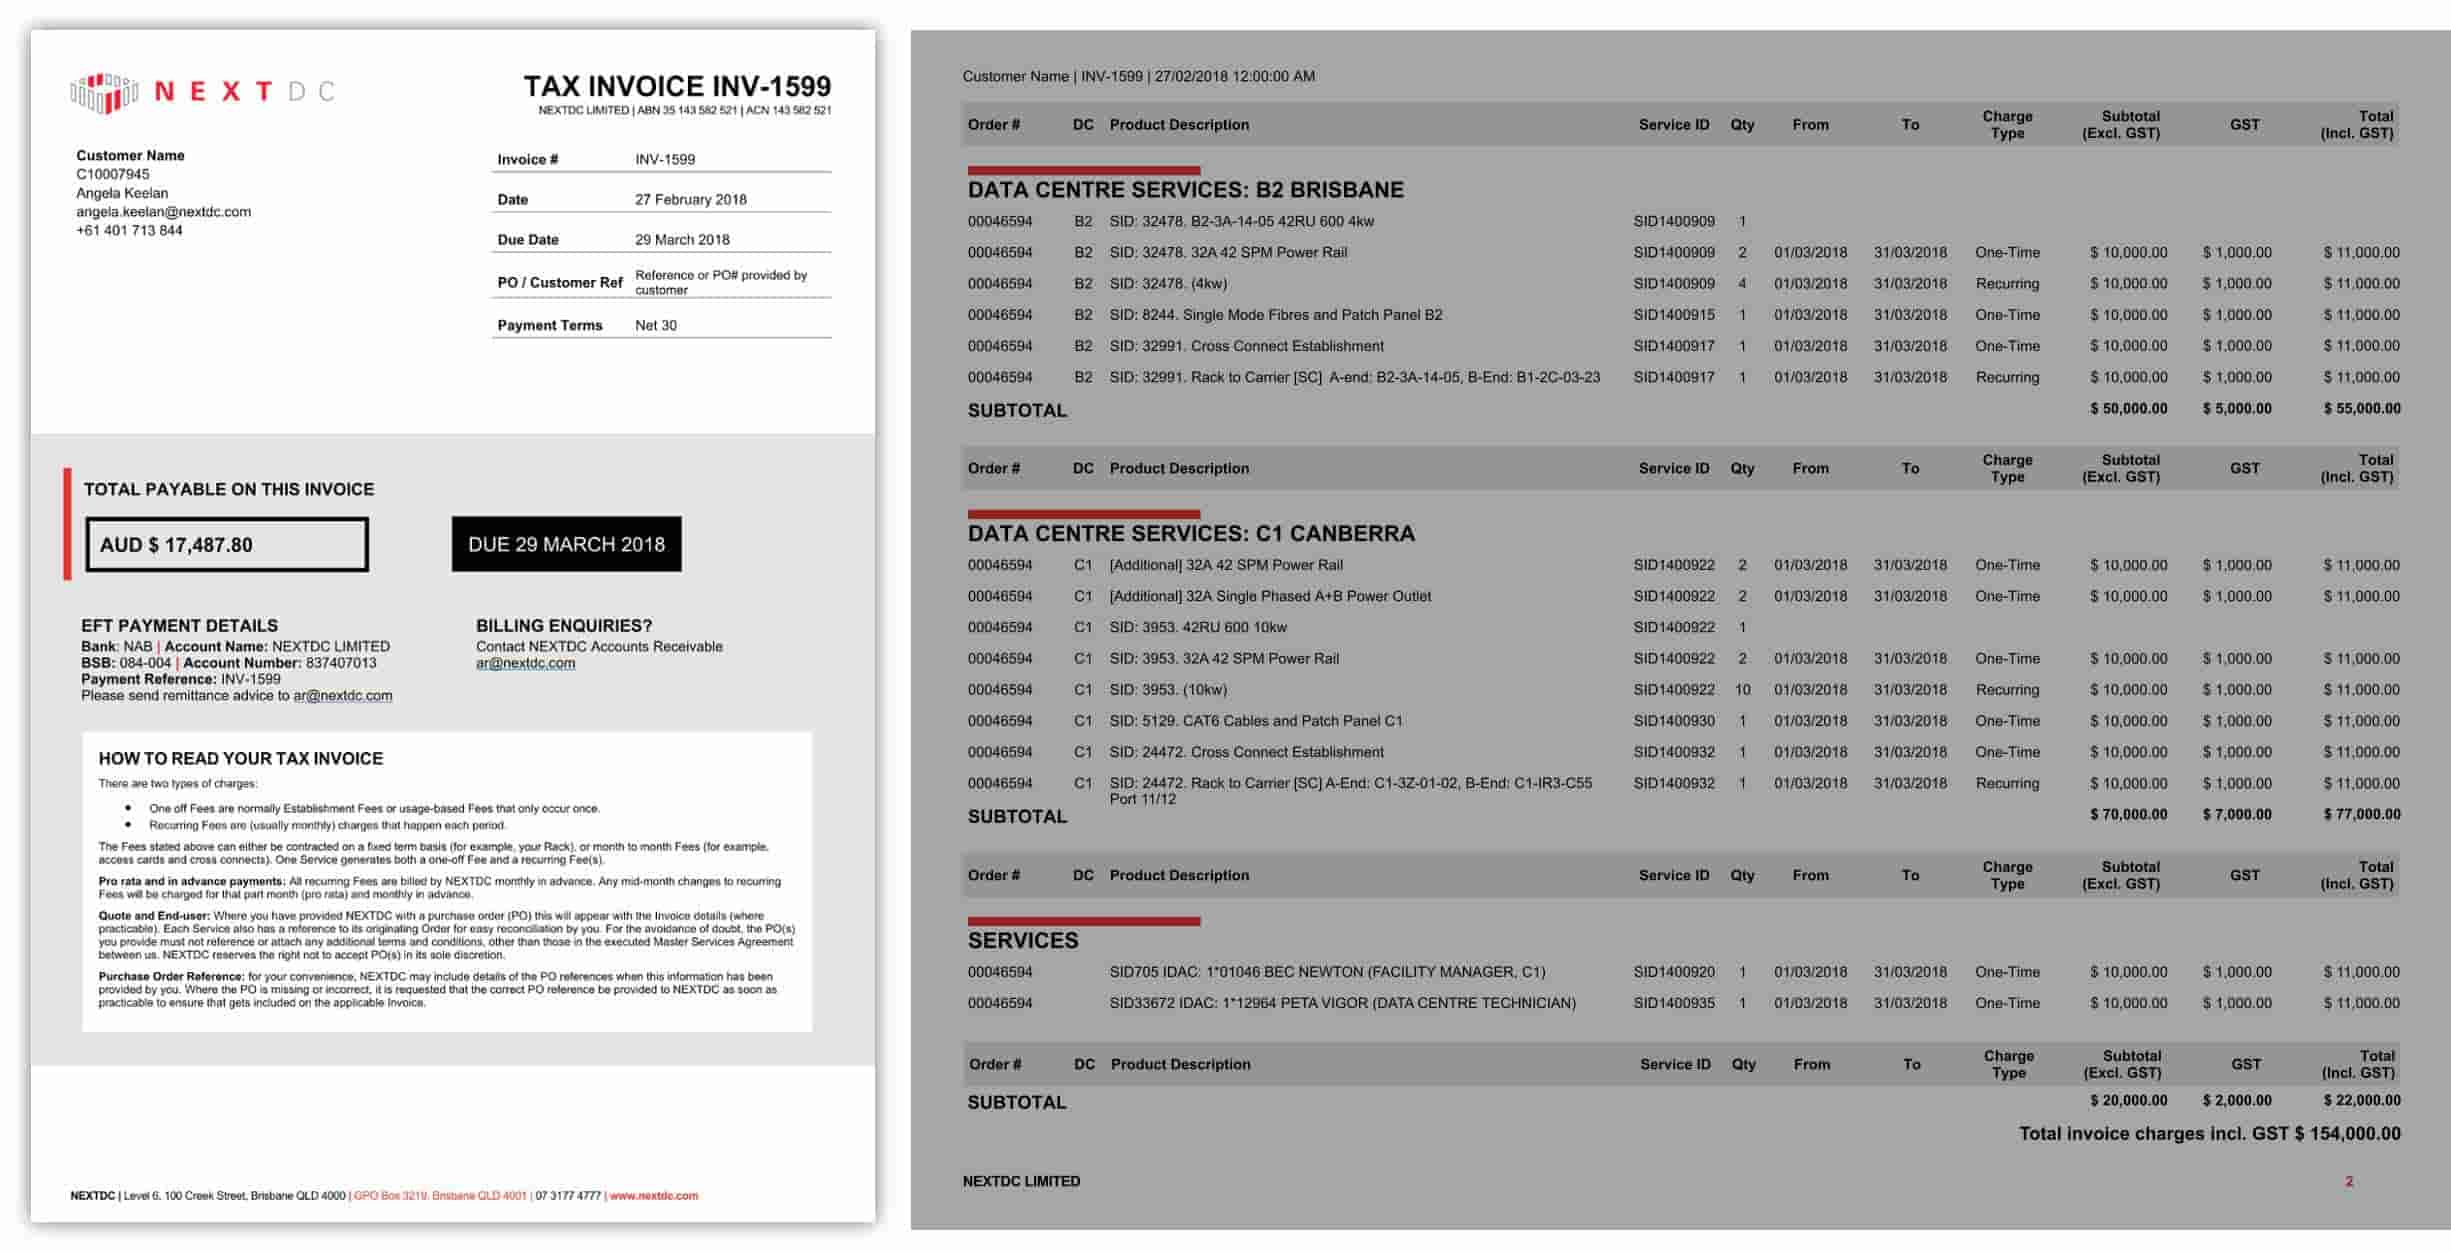Click the page number 2 in the footer
This screenshot has height=1252, width=2451.
(x=2349, y=1182)
